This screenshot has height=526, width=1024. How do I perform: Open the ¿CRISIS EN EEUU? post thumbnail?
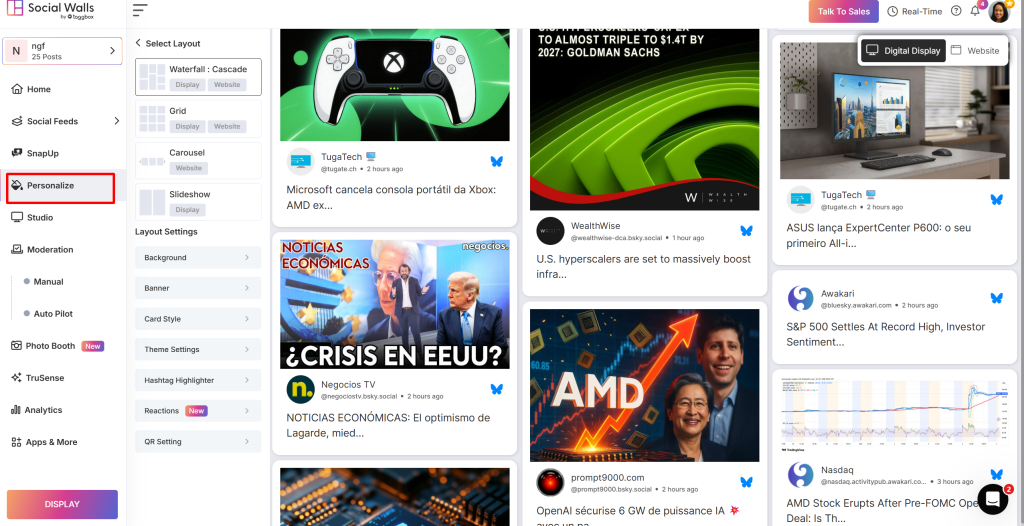[x=394, y=304]
